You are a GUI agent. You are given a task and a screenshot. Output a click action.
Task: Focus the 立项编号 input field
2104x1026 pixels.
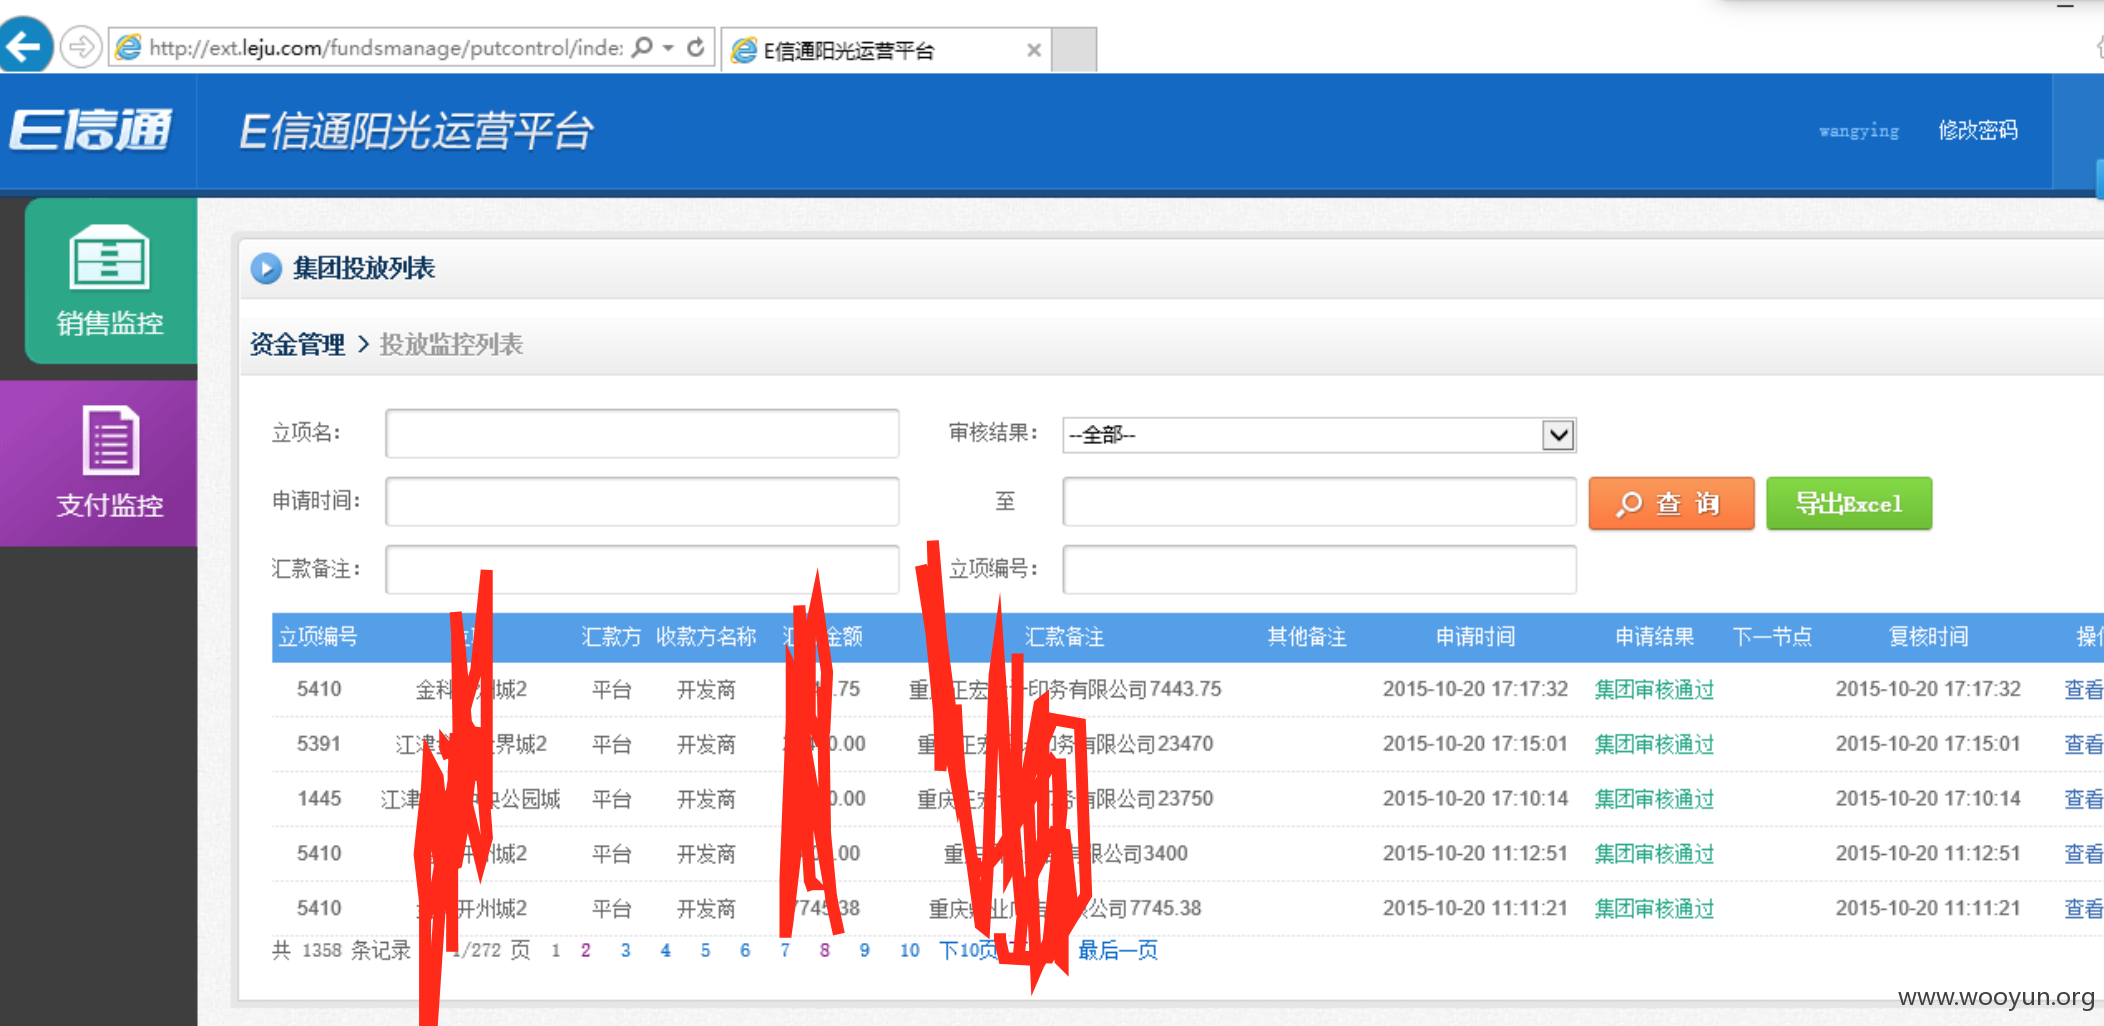pyautogui.click(x=1319, y=569)
